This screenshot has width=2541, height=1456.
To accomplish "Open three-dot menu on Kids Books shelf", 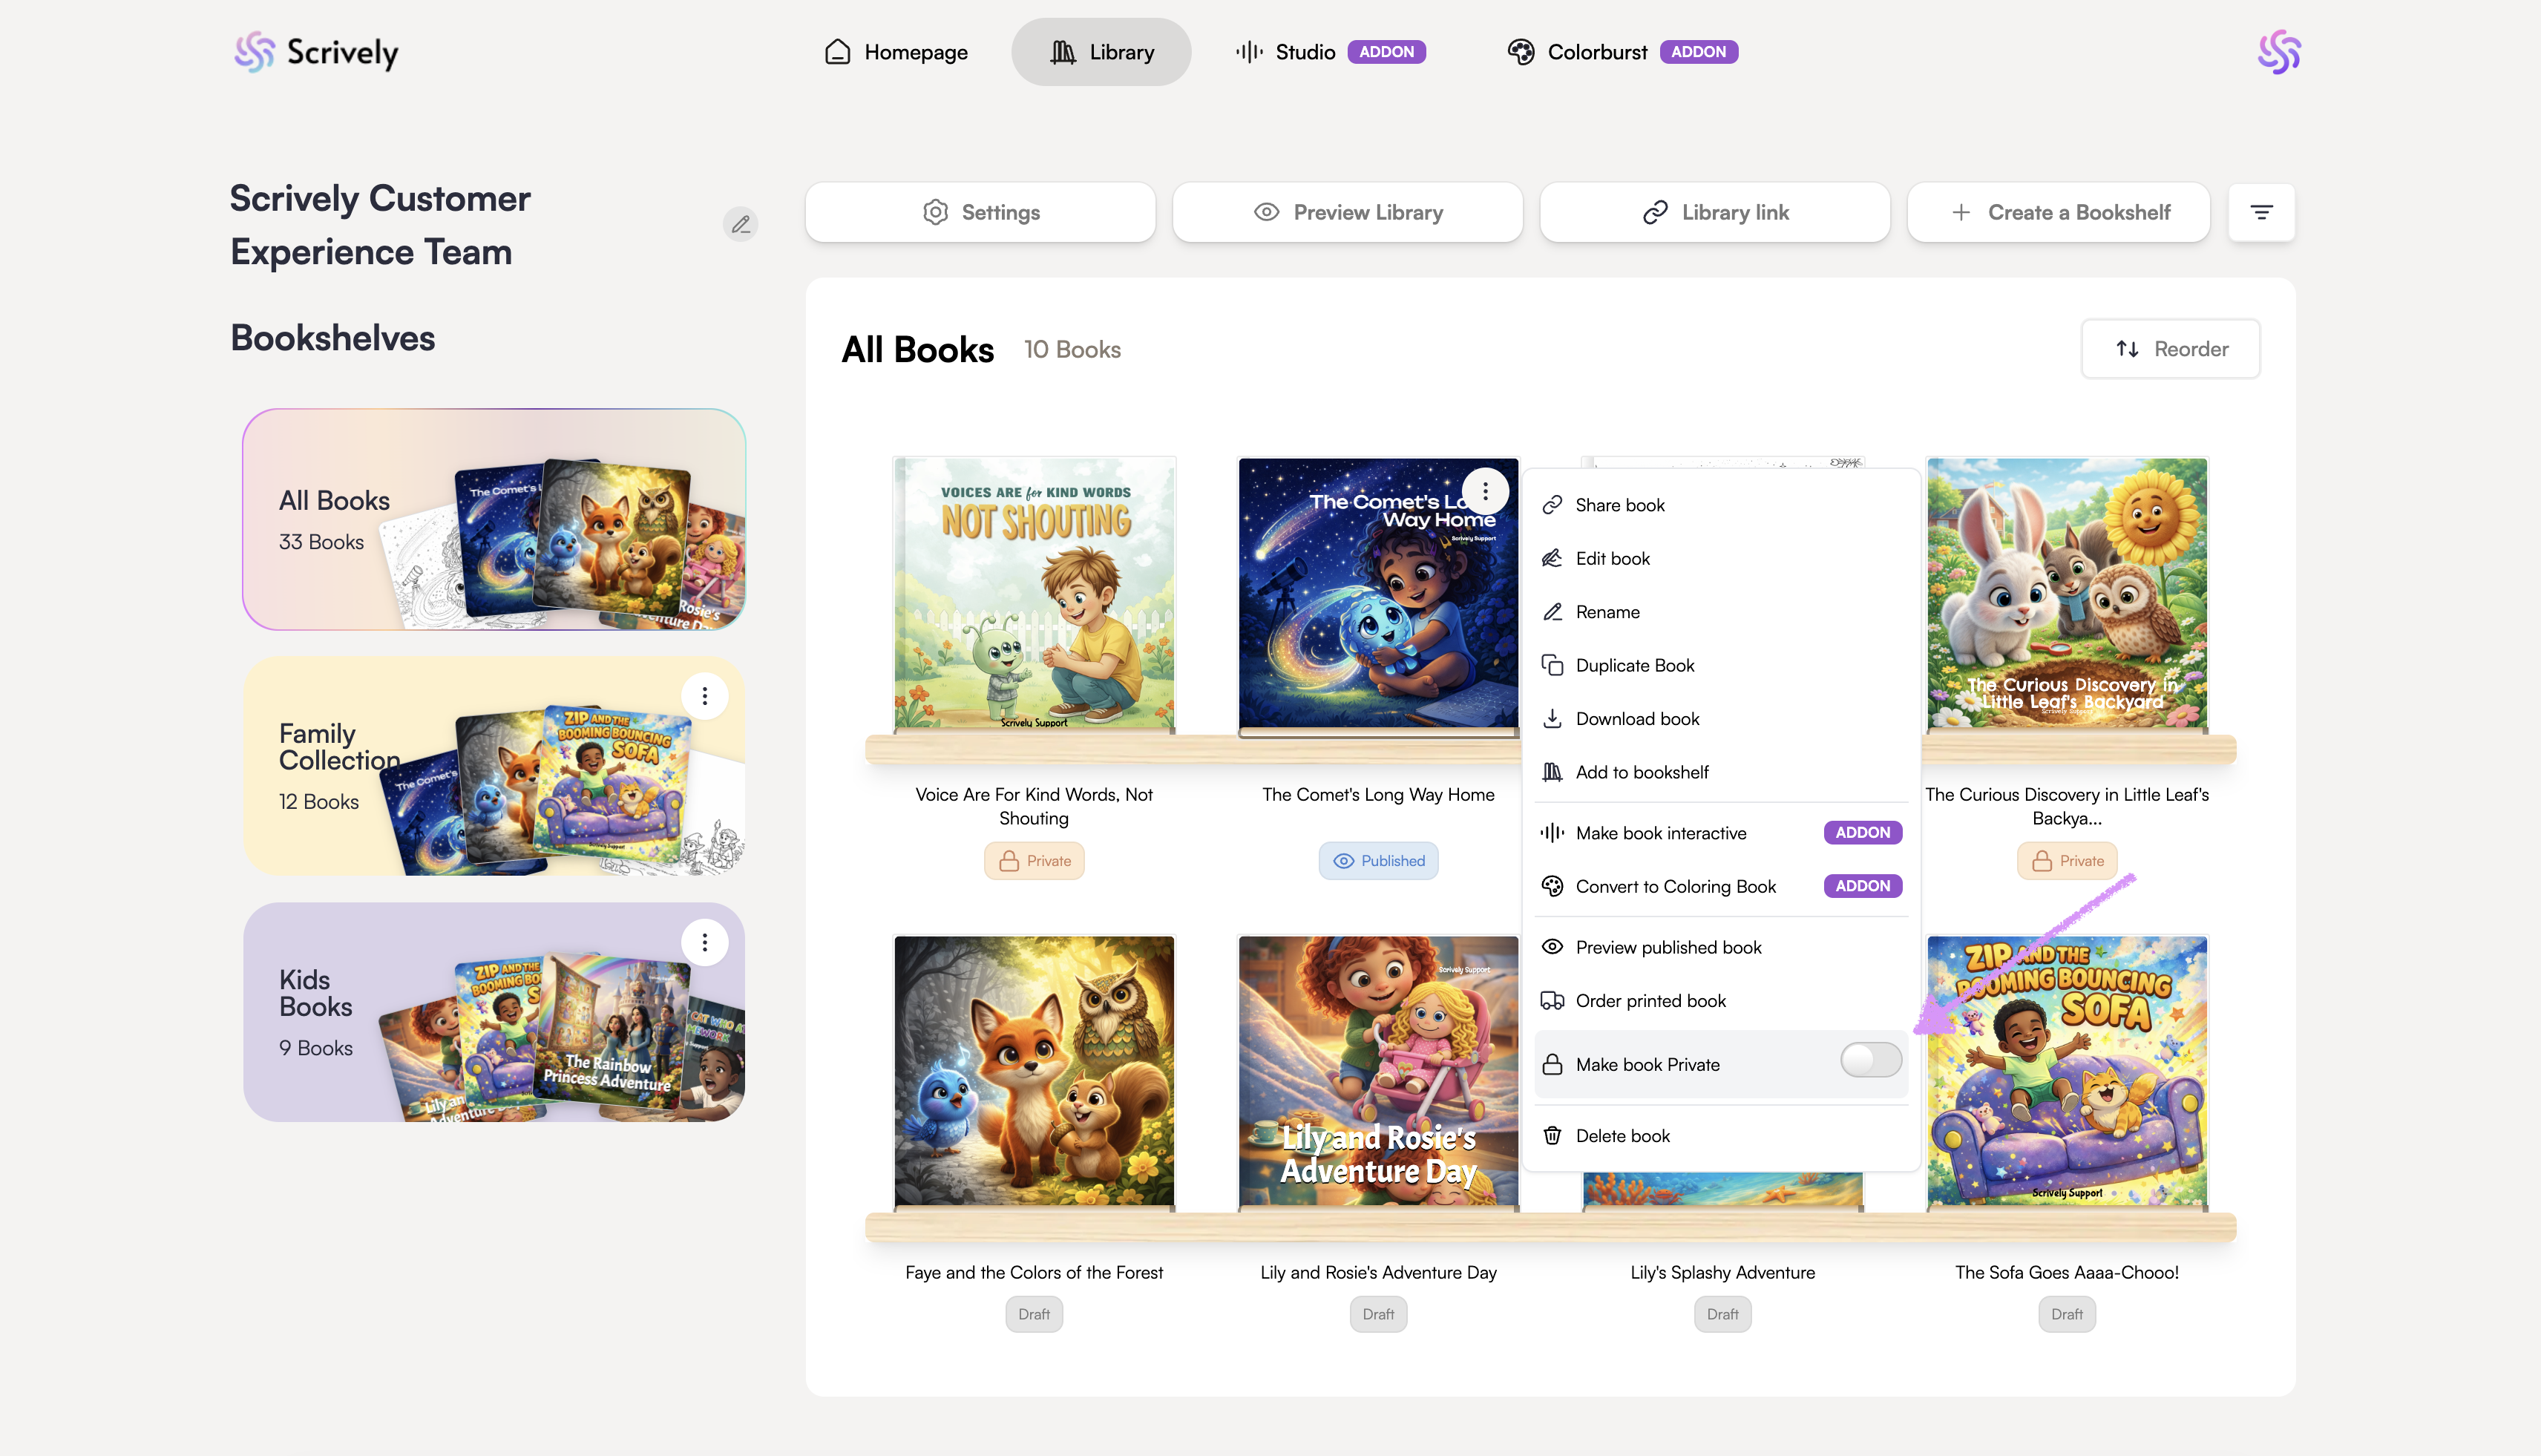I will (x=705, y=942).
